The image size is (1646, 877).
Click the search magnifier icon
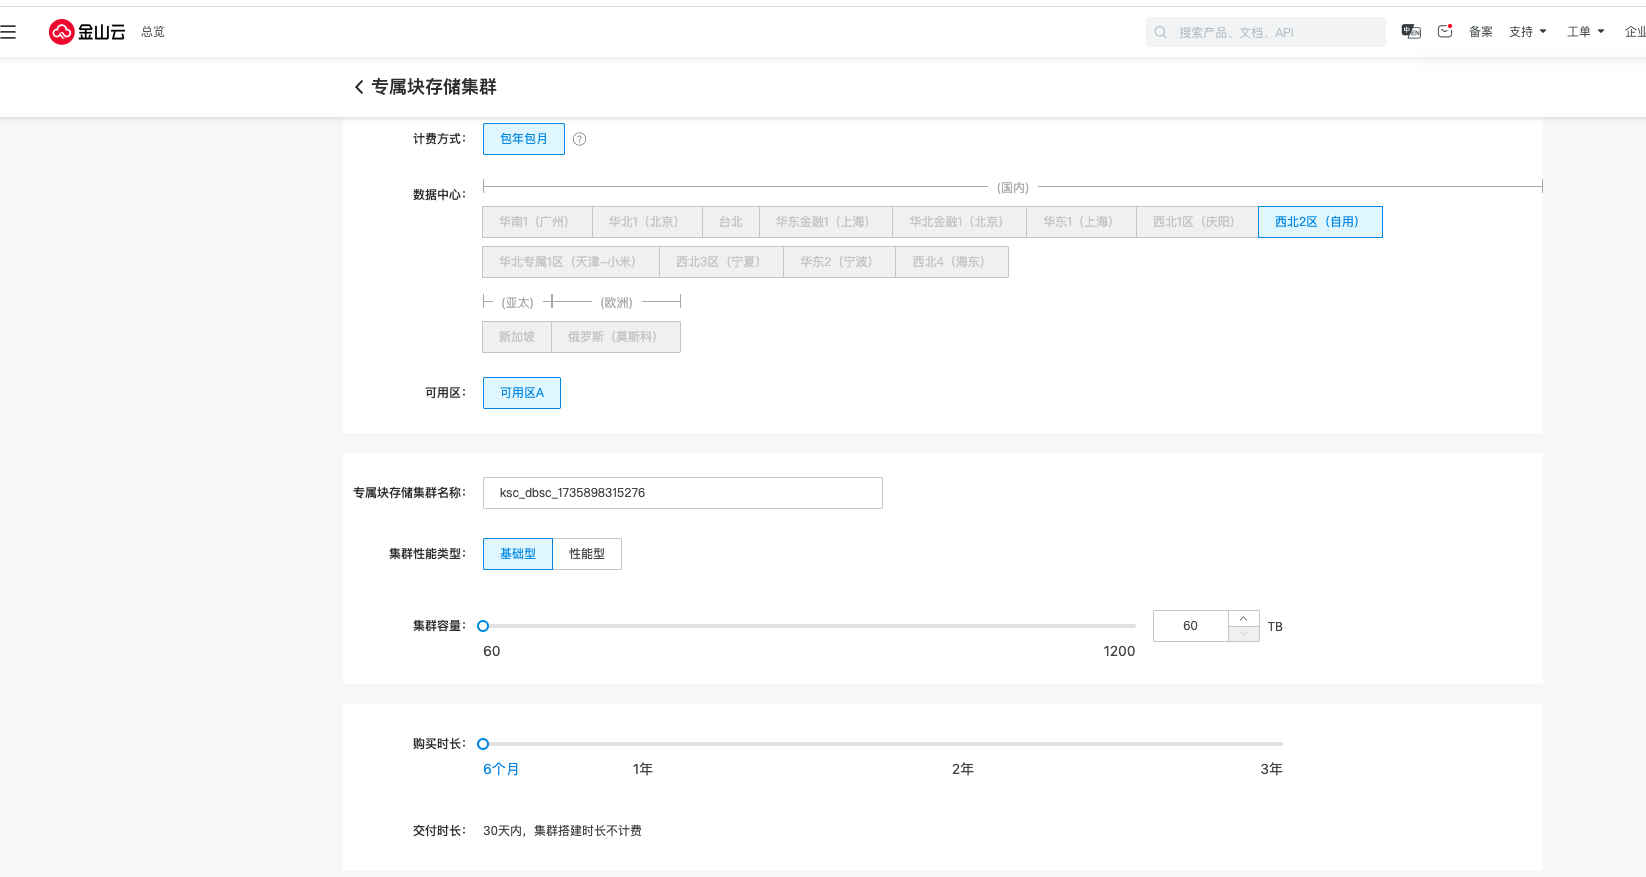[x=1161, y=32]
